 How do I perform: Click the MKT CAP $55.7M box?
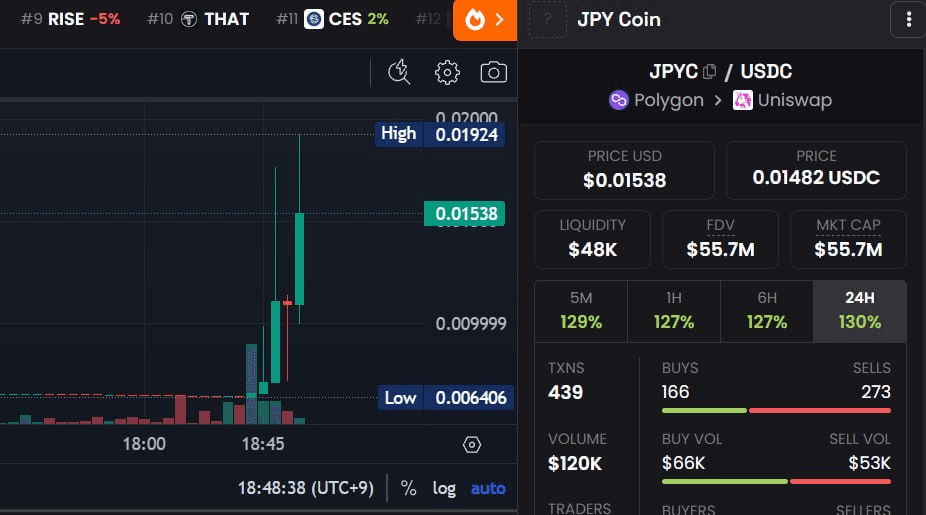848,239
